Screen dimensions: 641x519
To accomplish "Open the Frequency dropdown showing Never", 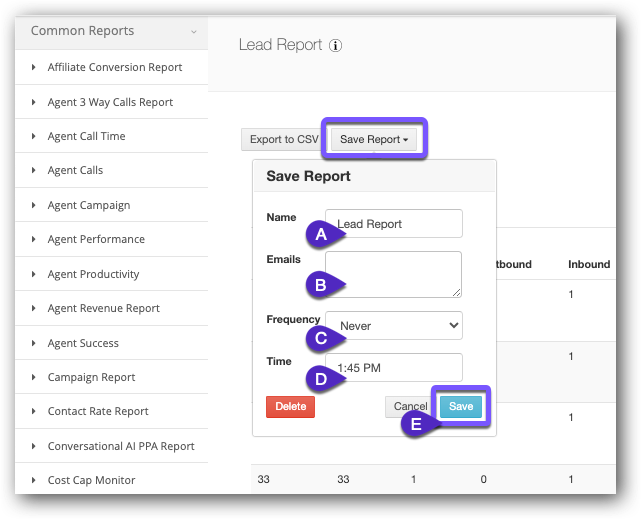I will (x=394, y=325).
